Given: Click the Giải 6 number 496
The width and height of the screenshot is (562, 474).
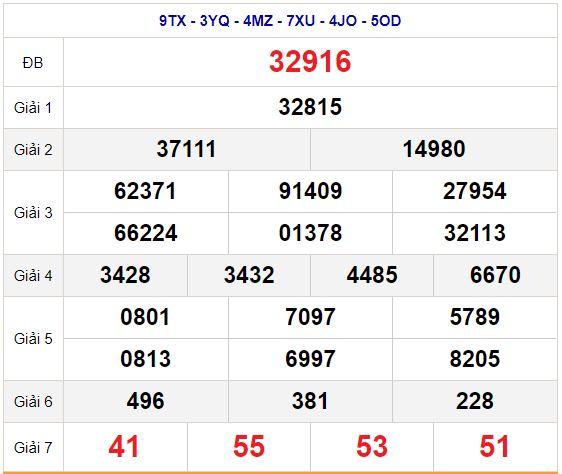Looking at the screenshot, I should 145,401.
